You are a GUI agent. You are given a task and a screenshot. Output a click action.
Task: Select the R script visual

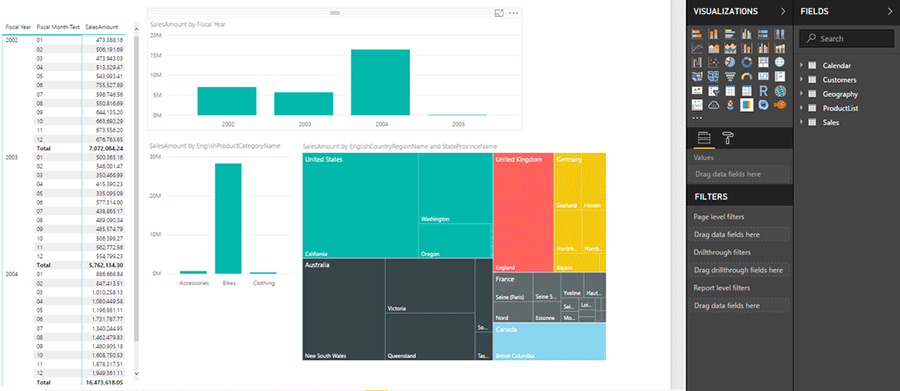tap(763, 91)
